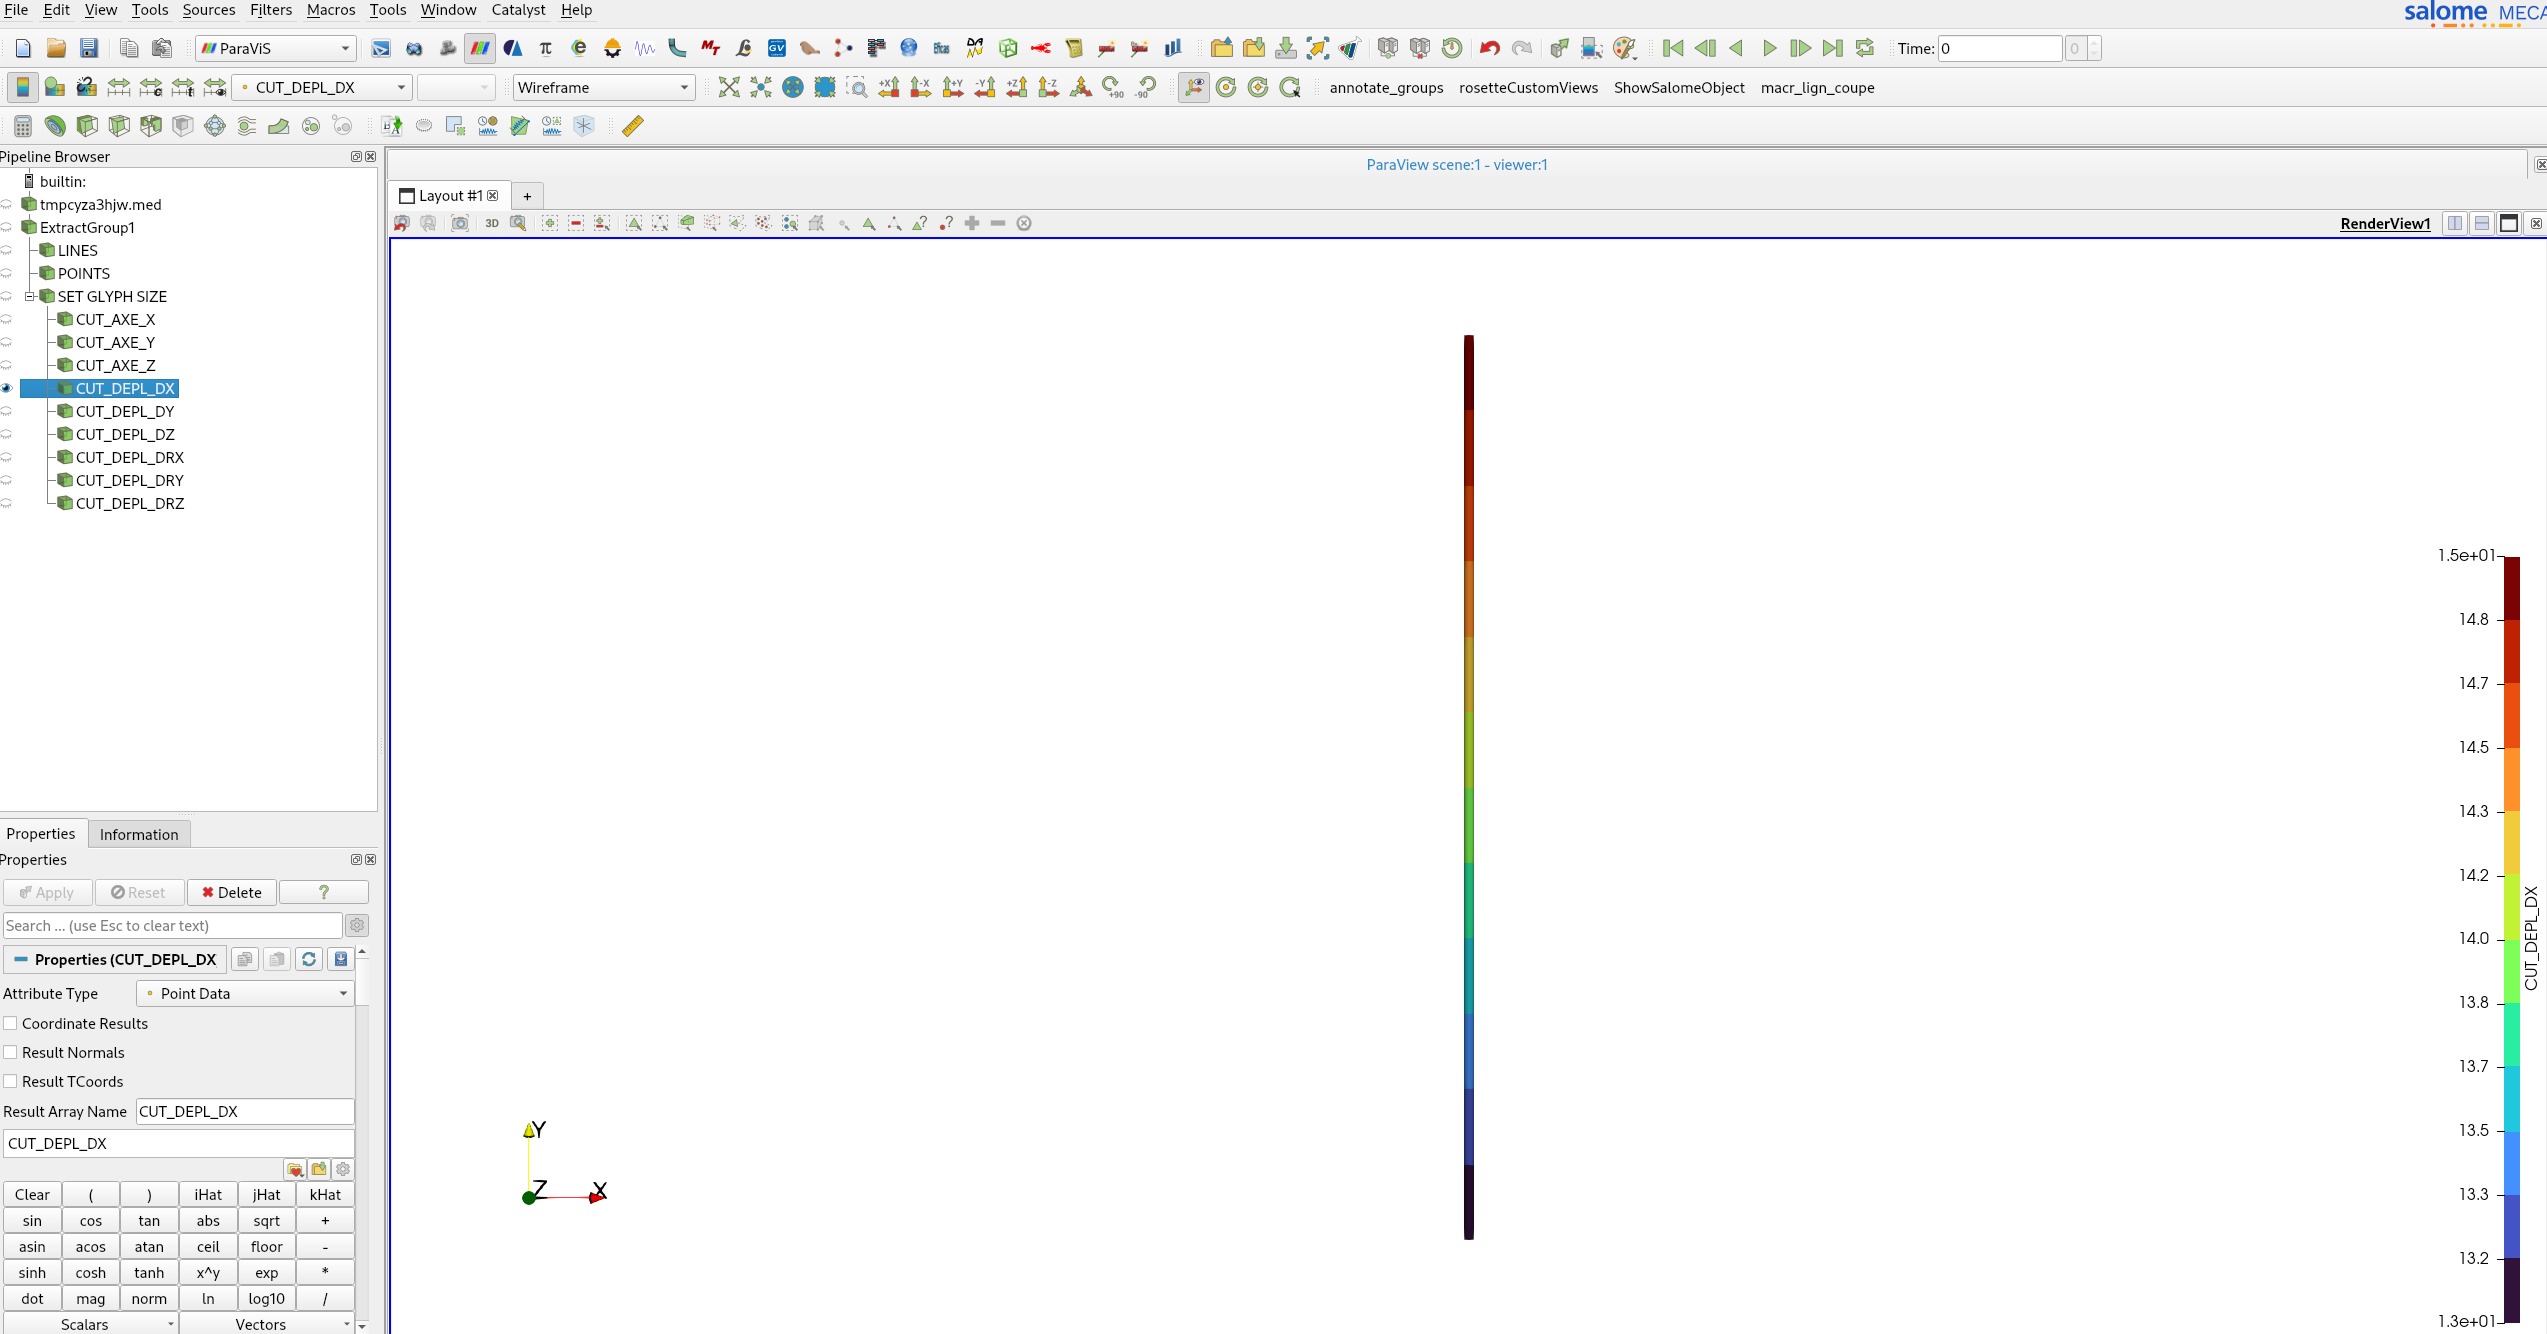Open the ParaViS module dropdown
2547x1334 pixels.
(276, 48)
